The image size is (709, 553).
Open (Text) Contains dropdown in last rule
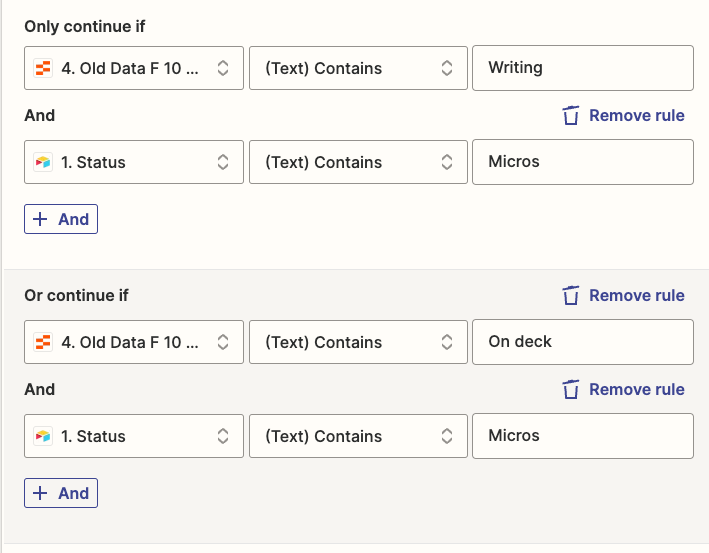click(358, 436)
